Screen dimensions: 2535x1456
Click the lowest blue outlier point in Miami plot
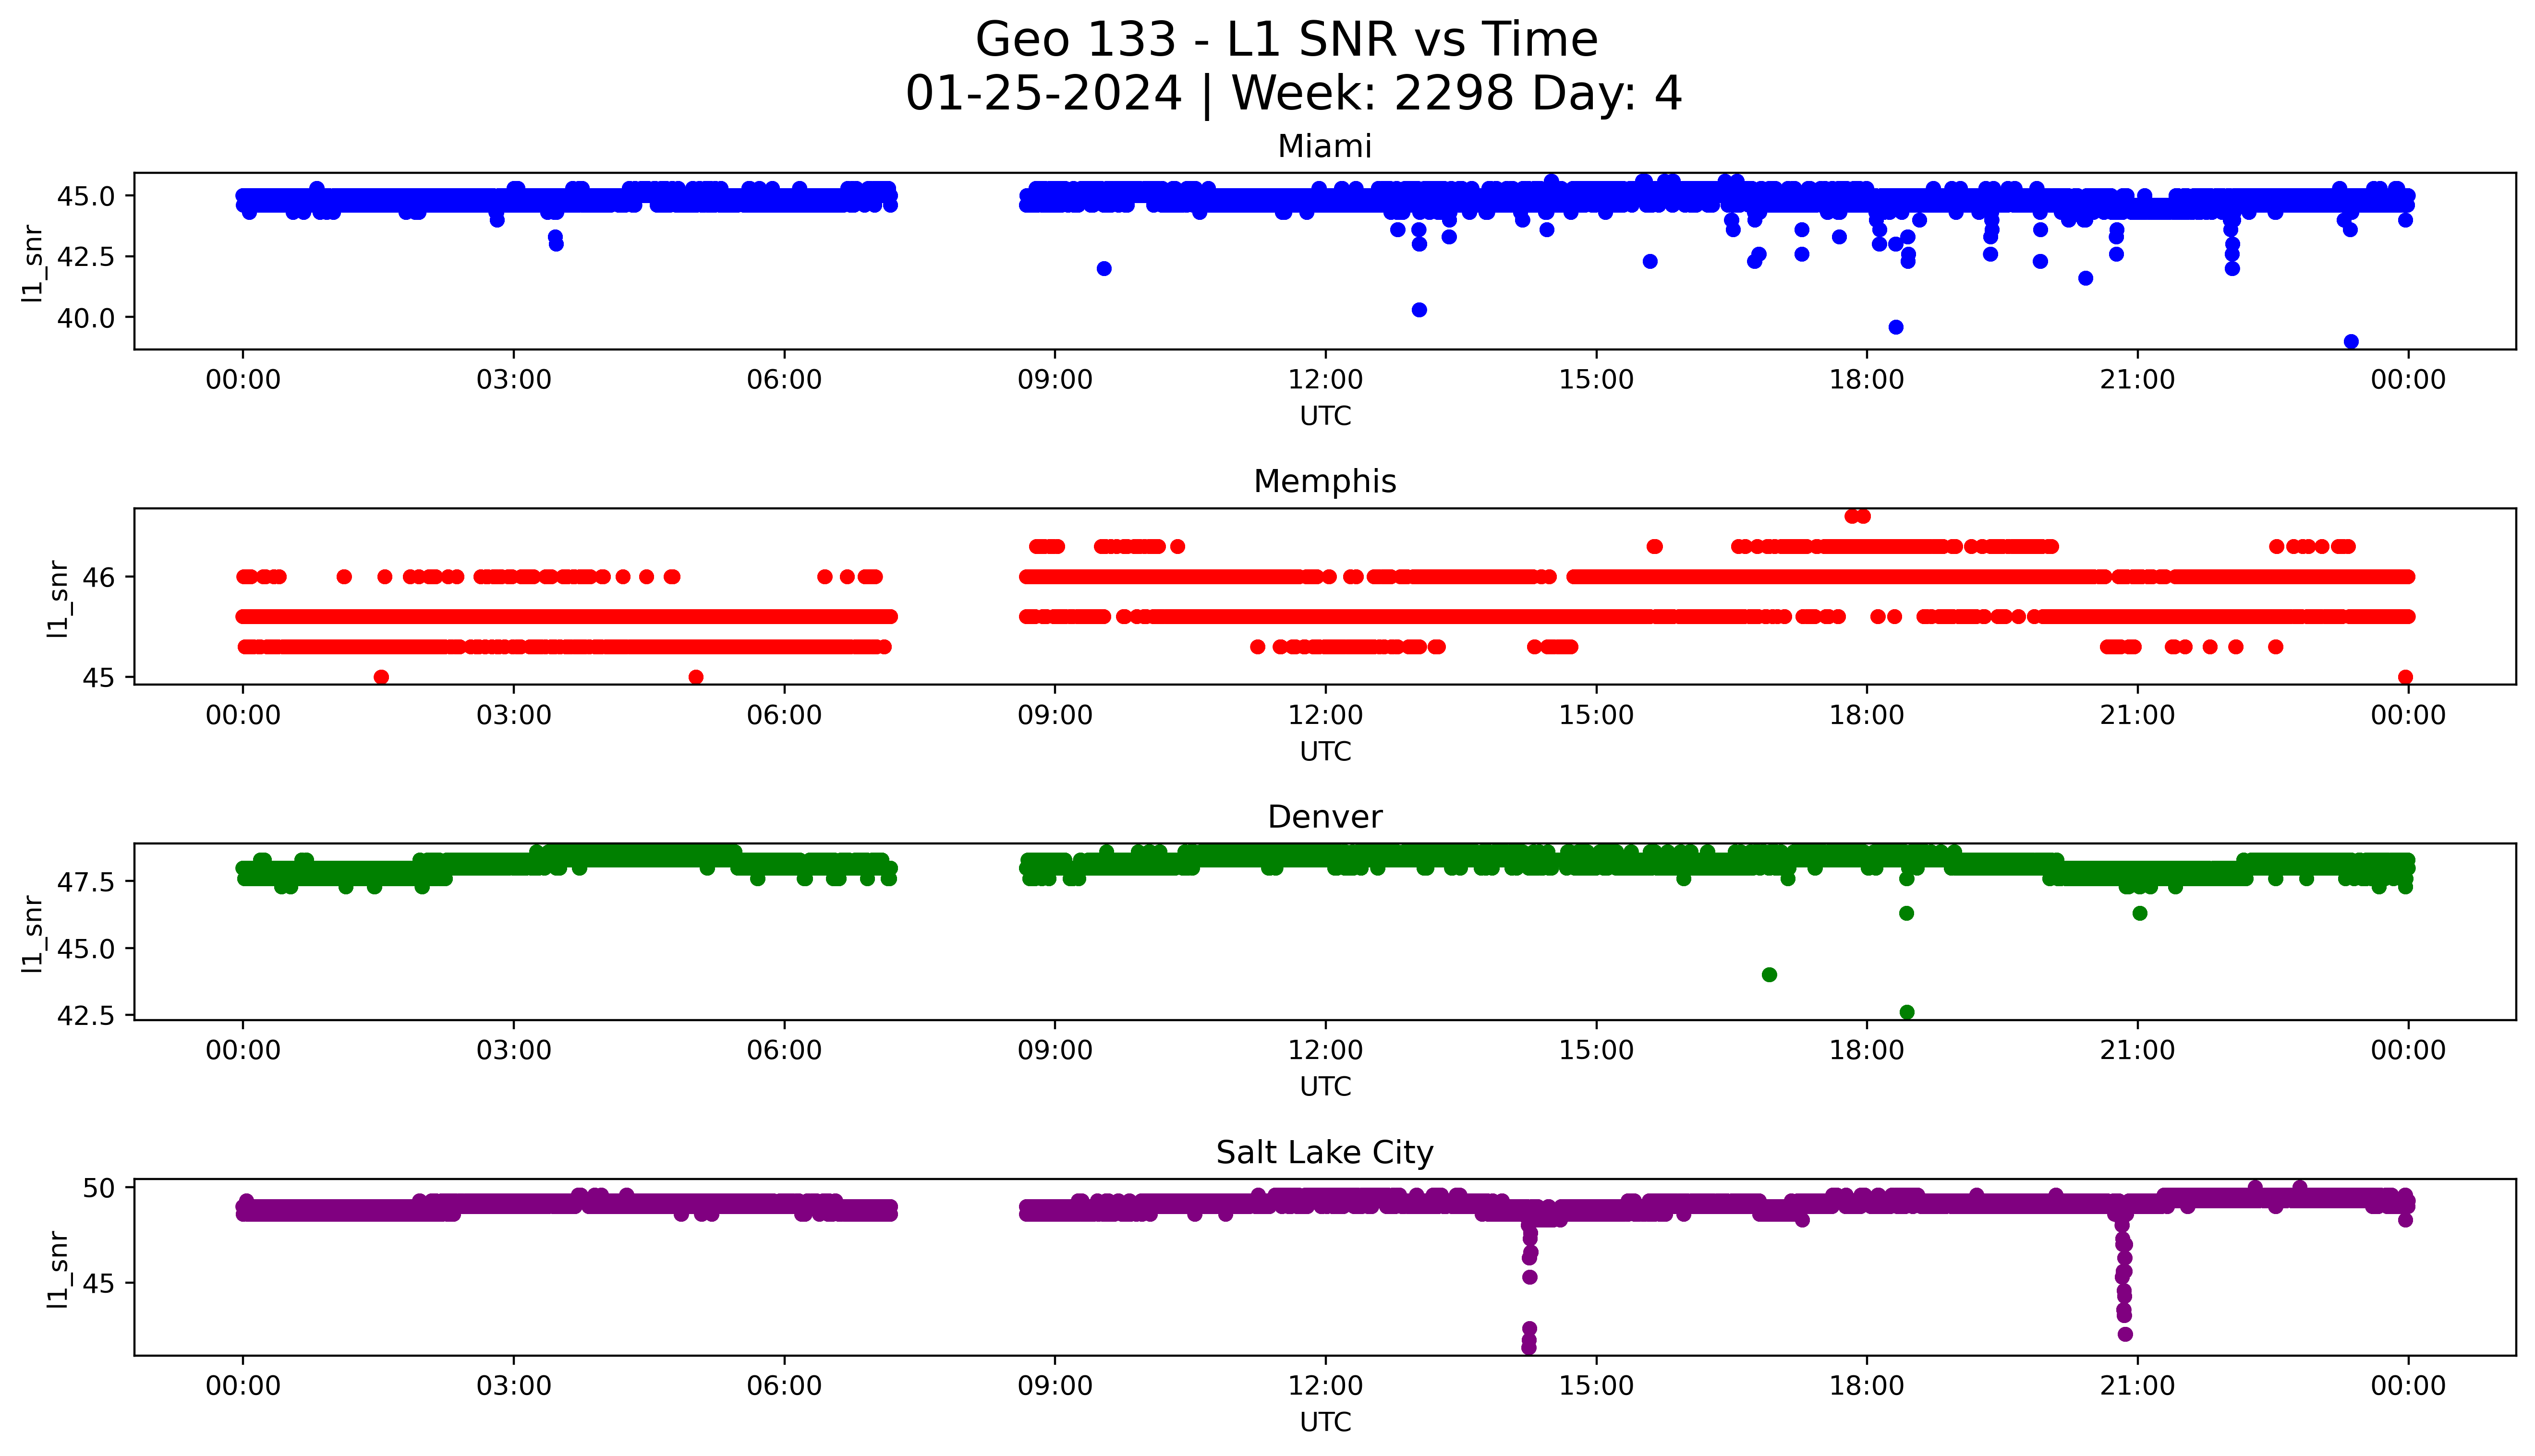coord(2351,342)
